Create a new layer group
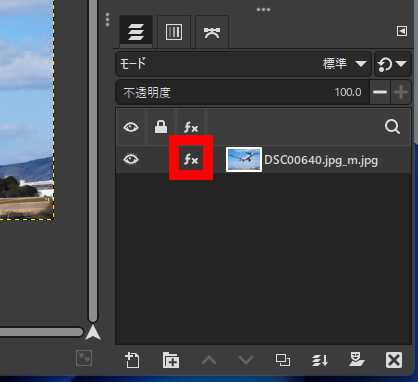This screenshot has width=418, height=382. coord(171,360)
